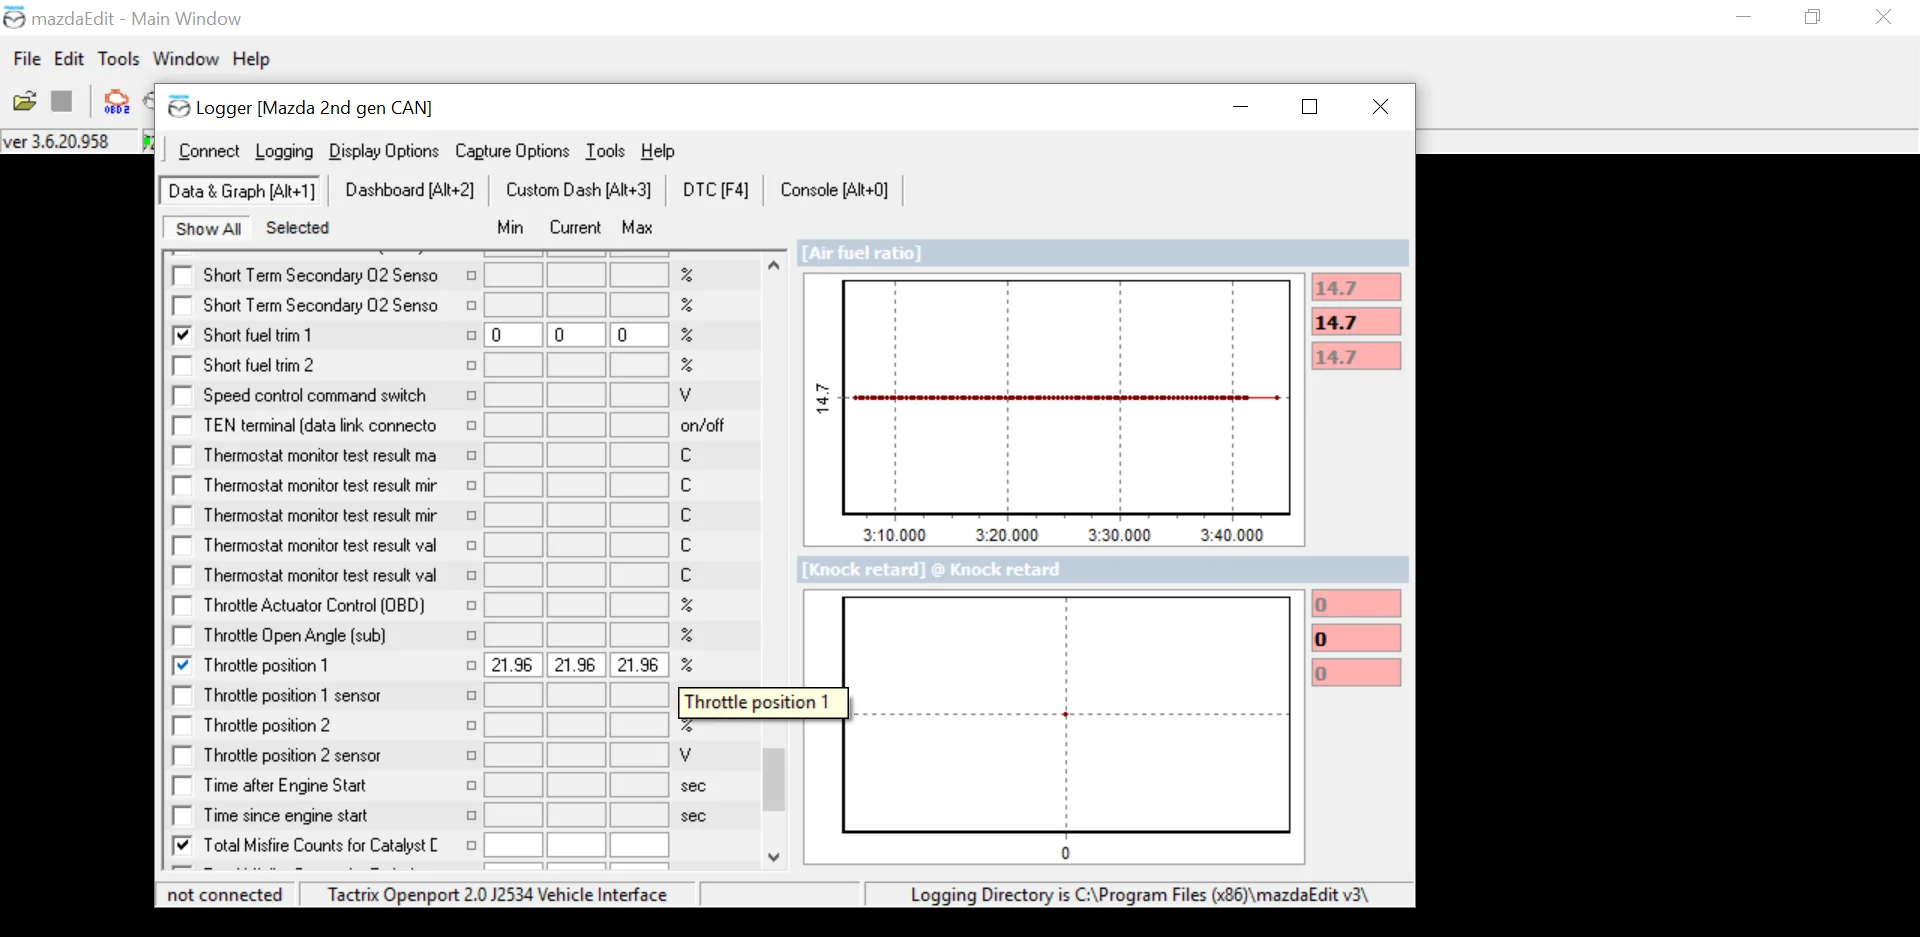Select the [Air fuel ratio] graph header
Screen dimensions: 1920x937
[1103, 253]
